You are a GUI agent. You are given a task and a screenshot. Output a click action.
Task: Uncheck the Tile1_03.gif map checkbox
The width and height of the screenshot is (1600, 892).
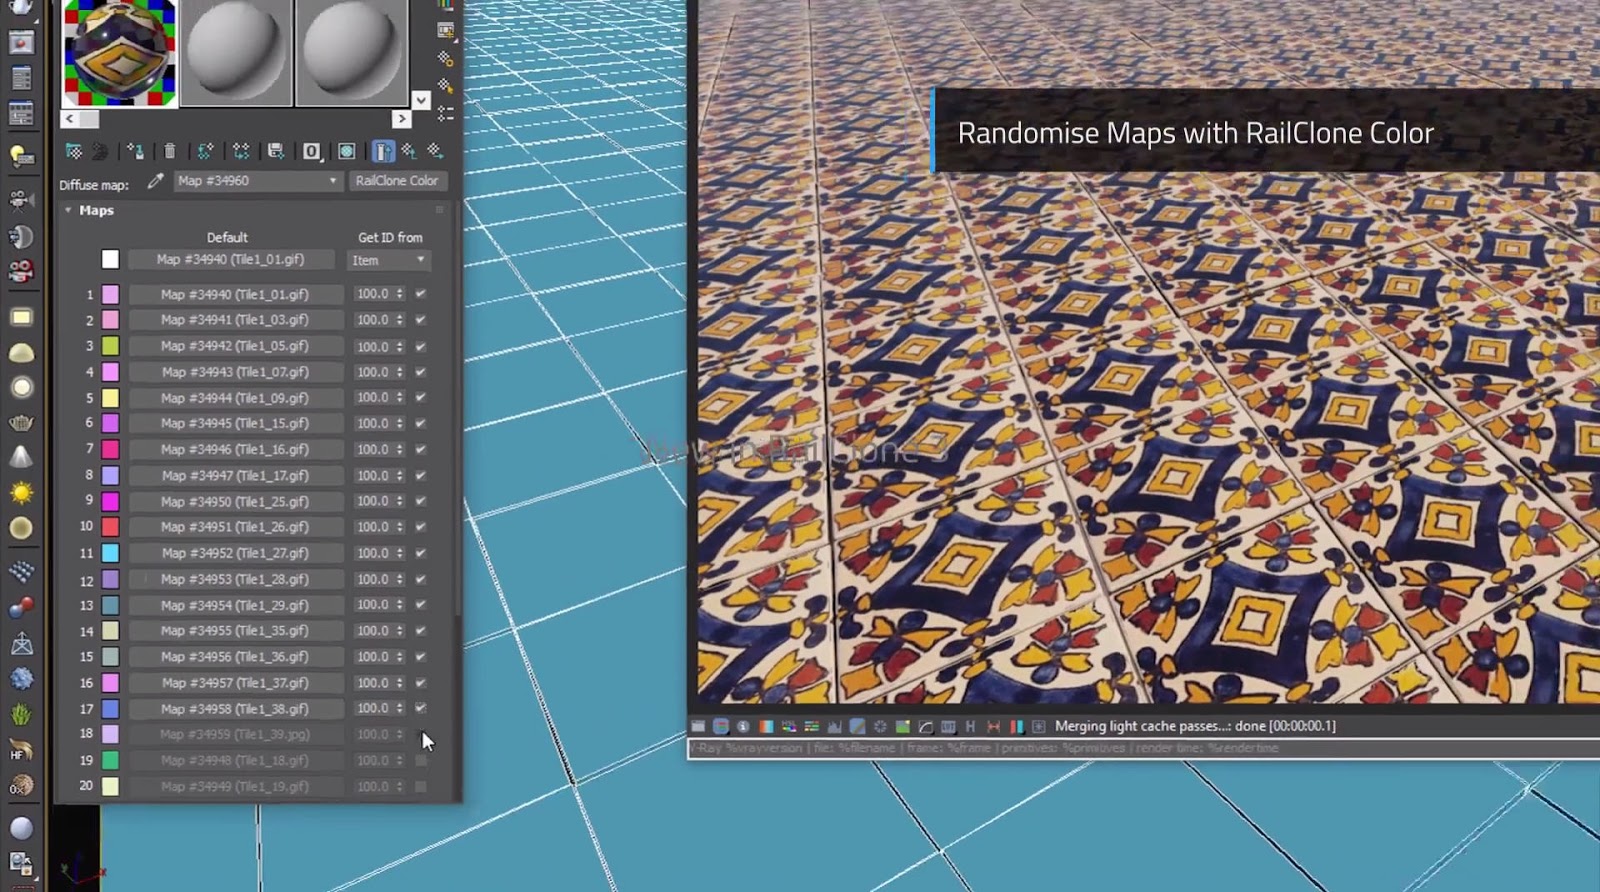tap(420, 320)
